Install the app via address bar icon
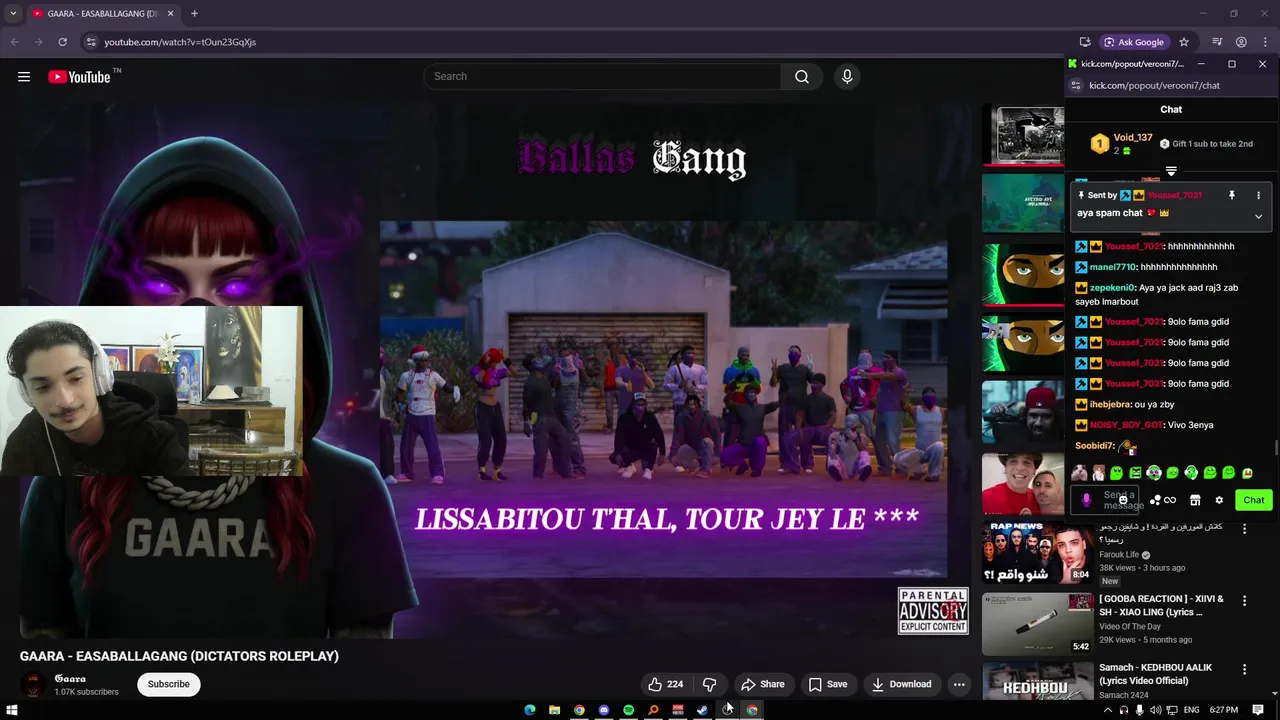Image resolution: width=1280 pixels, height=720 pixels. [1085, 42]
